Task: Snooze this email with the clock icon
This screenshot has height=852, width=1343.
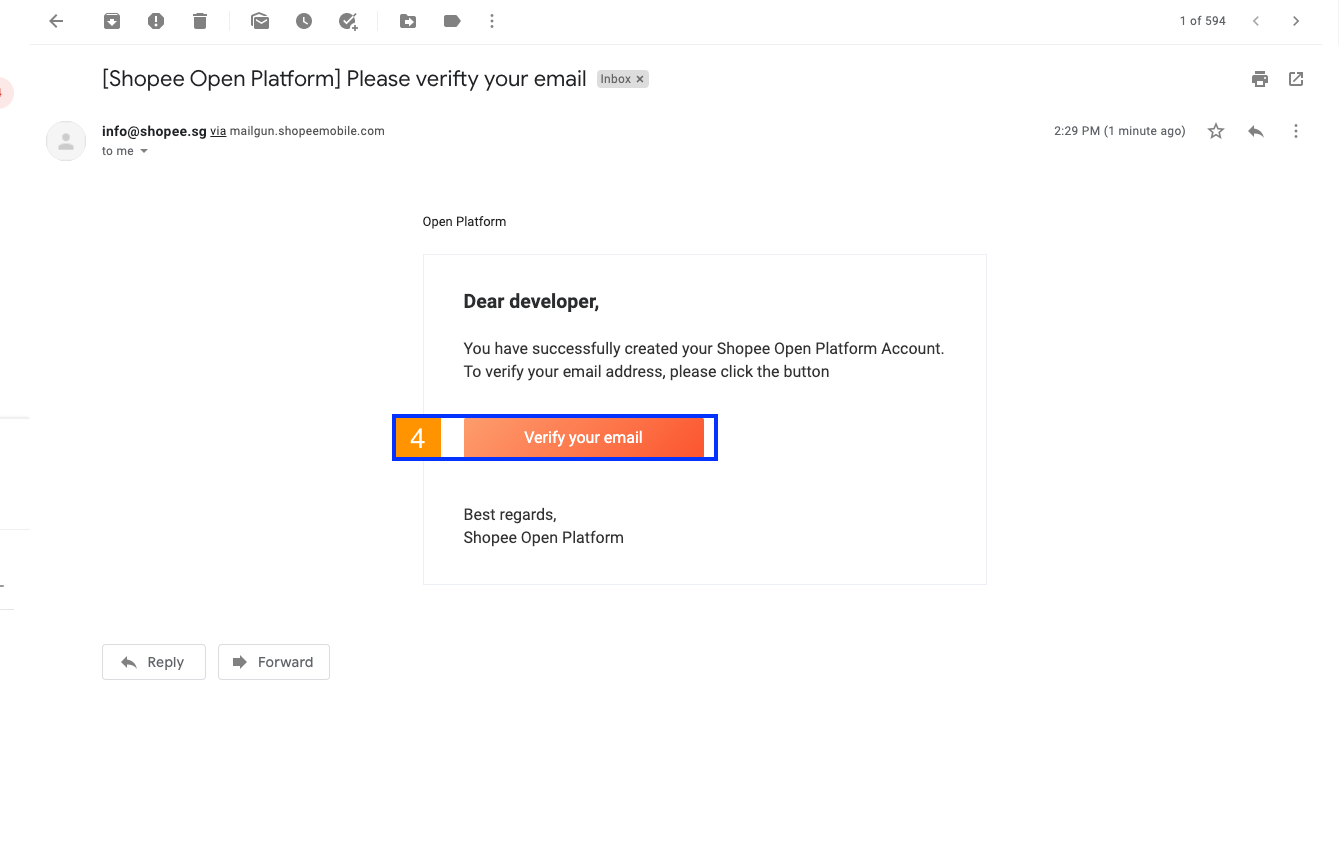Action: 304,21
